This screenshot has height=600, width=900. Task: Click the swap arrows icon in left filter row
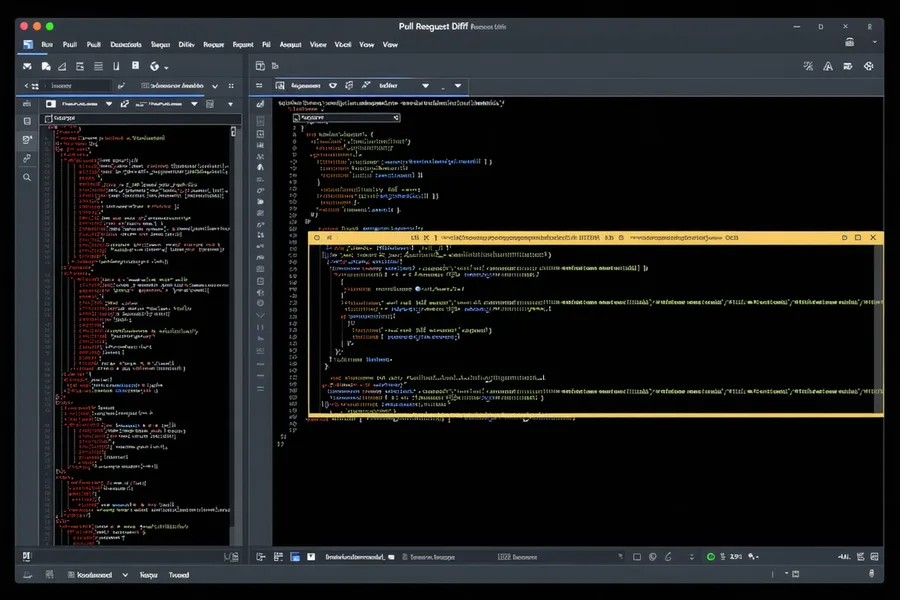pyautogui.click(x=125, y=104)
